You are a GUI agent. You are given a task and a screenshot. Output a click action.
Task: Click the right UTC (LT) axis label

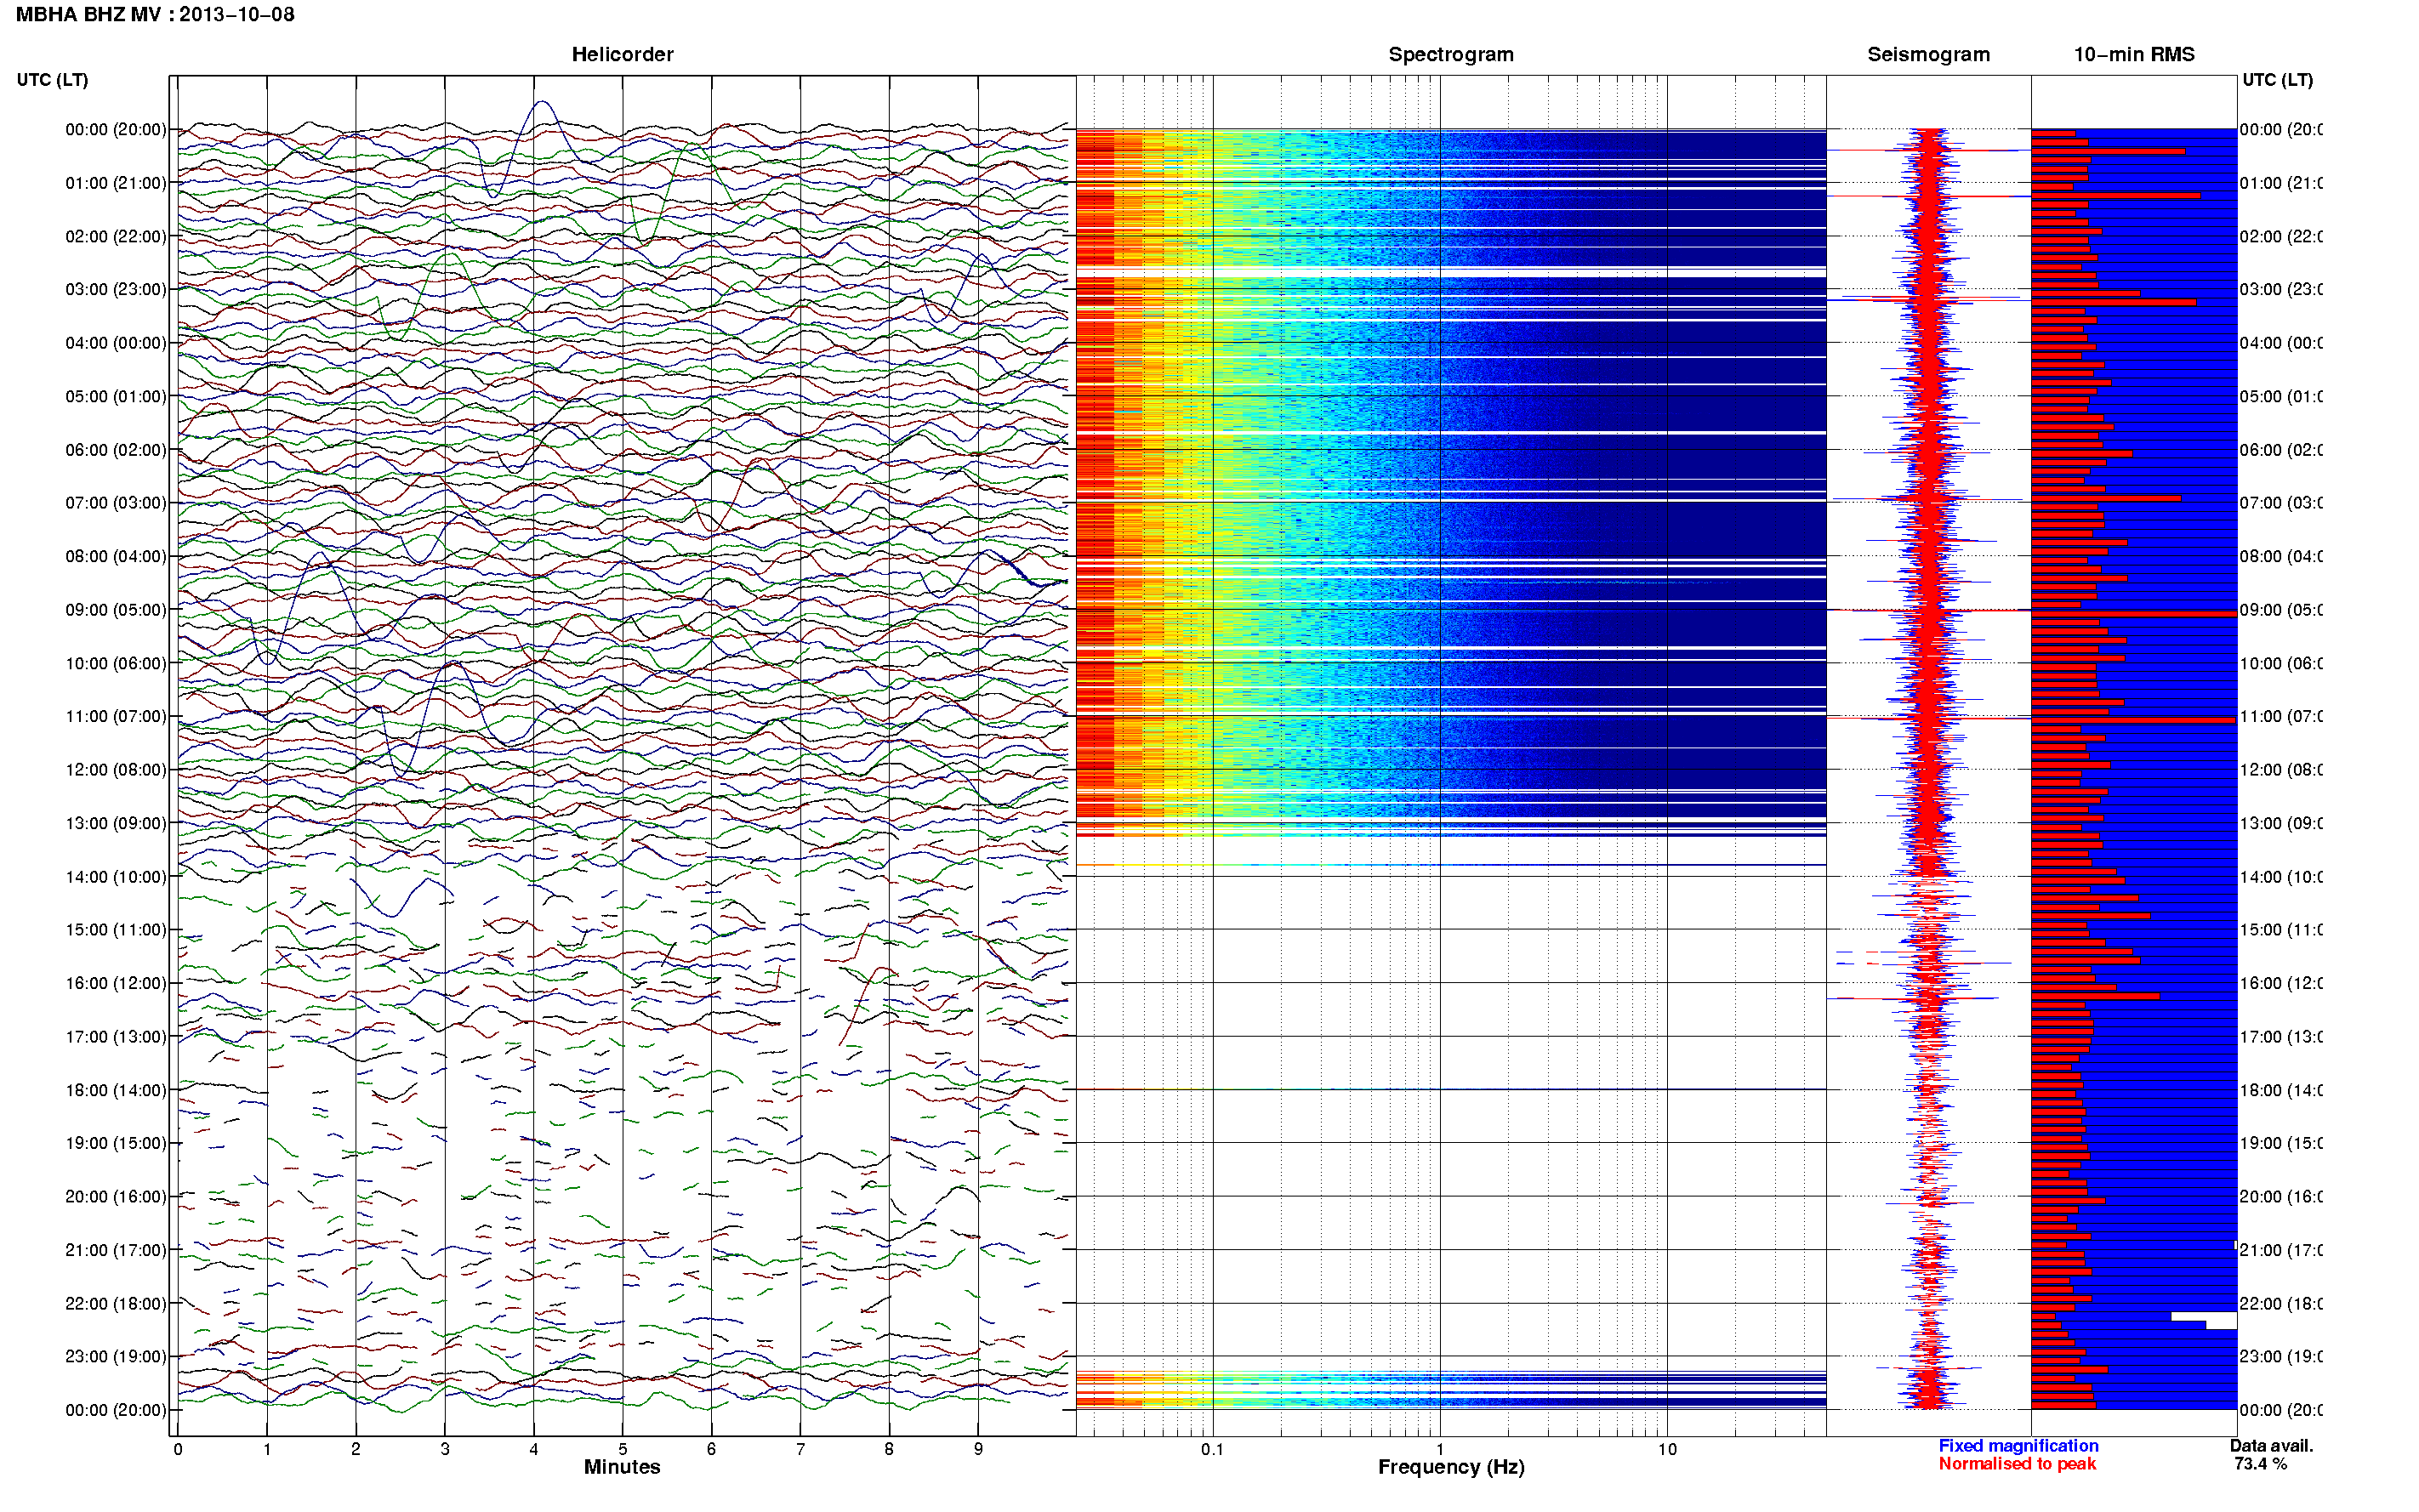point(2277,80)
